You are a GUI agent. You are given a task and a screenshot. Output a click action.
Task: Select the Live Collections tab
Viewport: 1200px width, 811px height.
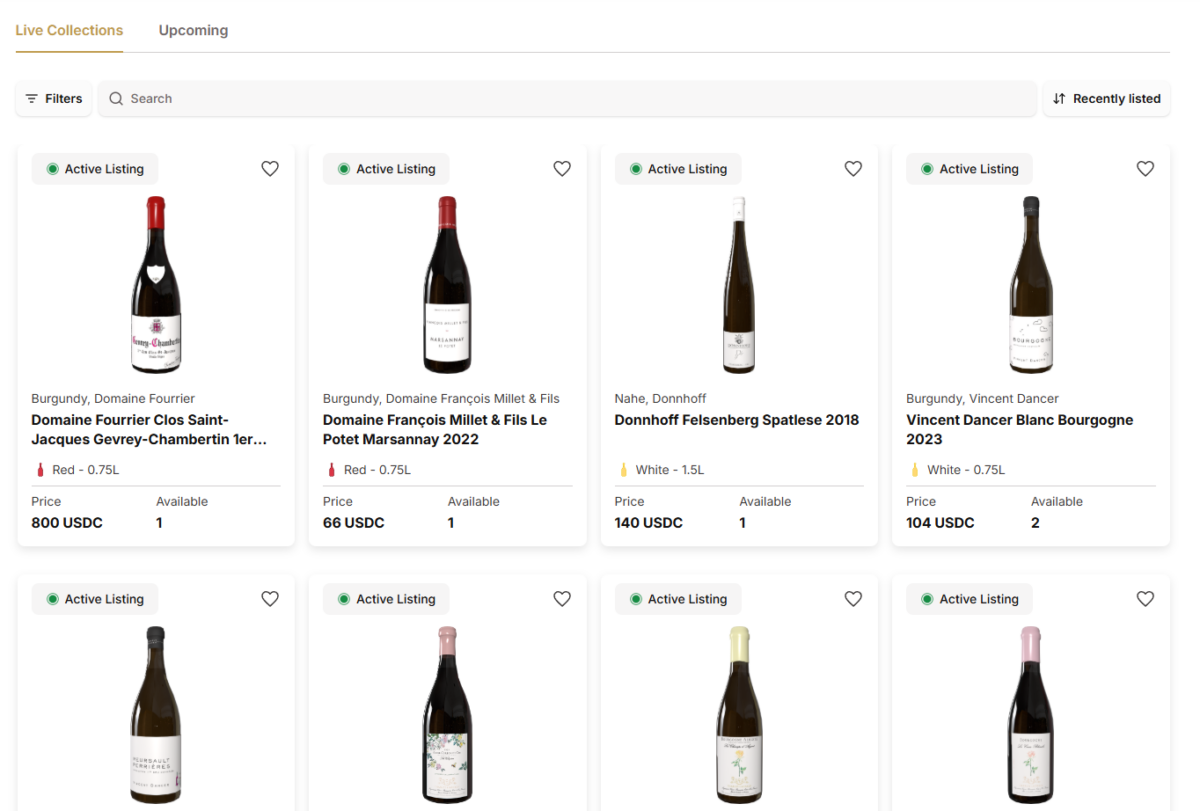tap(69, 30)
